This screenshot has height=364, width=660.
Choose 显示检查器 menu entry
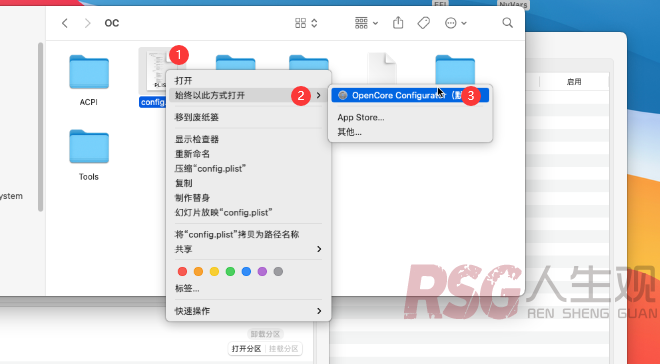tap(248, 139)
